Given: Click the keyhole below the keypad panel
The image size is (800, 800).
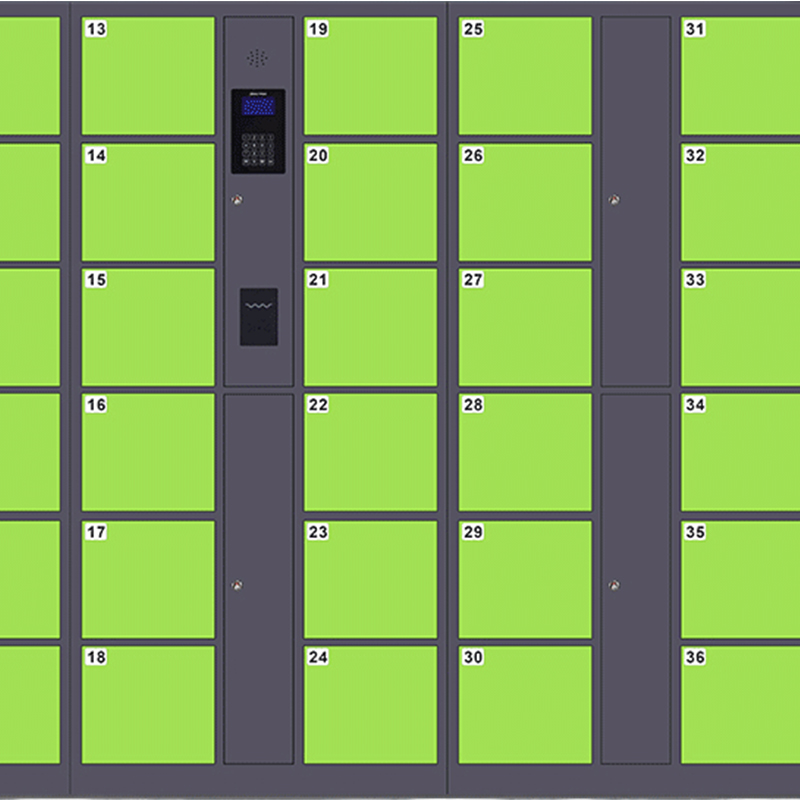Looking at the screenshot, I should point(236,200).
